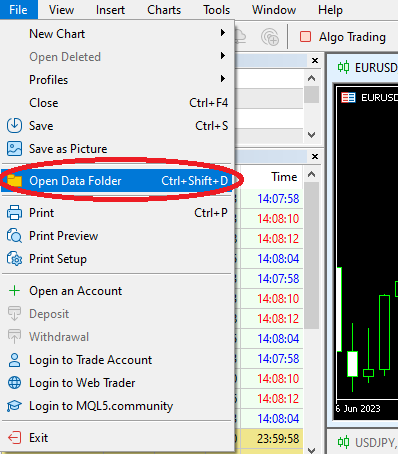Click the Print printer icon

14,213
